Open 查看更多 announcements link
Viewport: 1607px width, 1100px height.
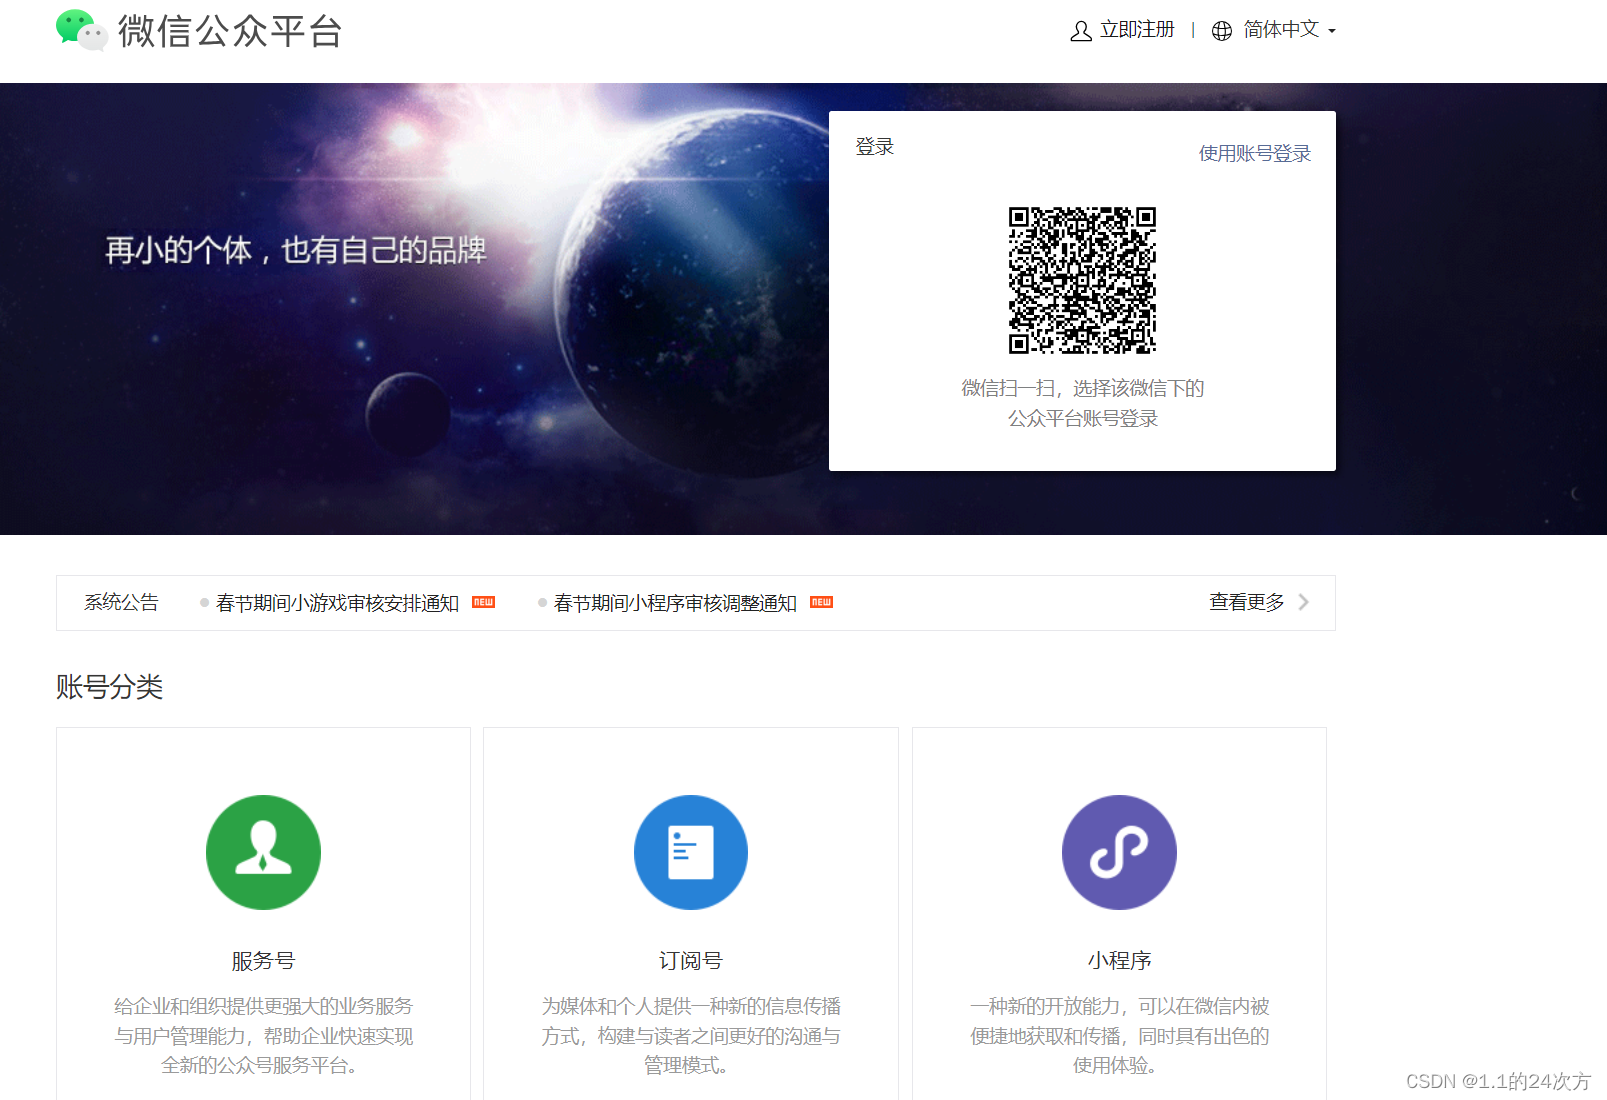1247,602
